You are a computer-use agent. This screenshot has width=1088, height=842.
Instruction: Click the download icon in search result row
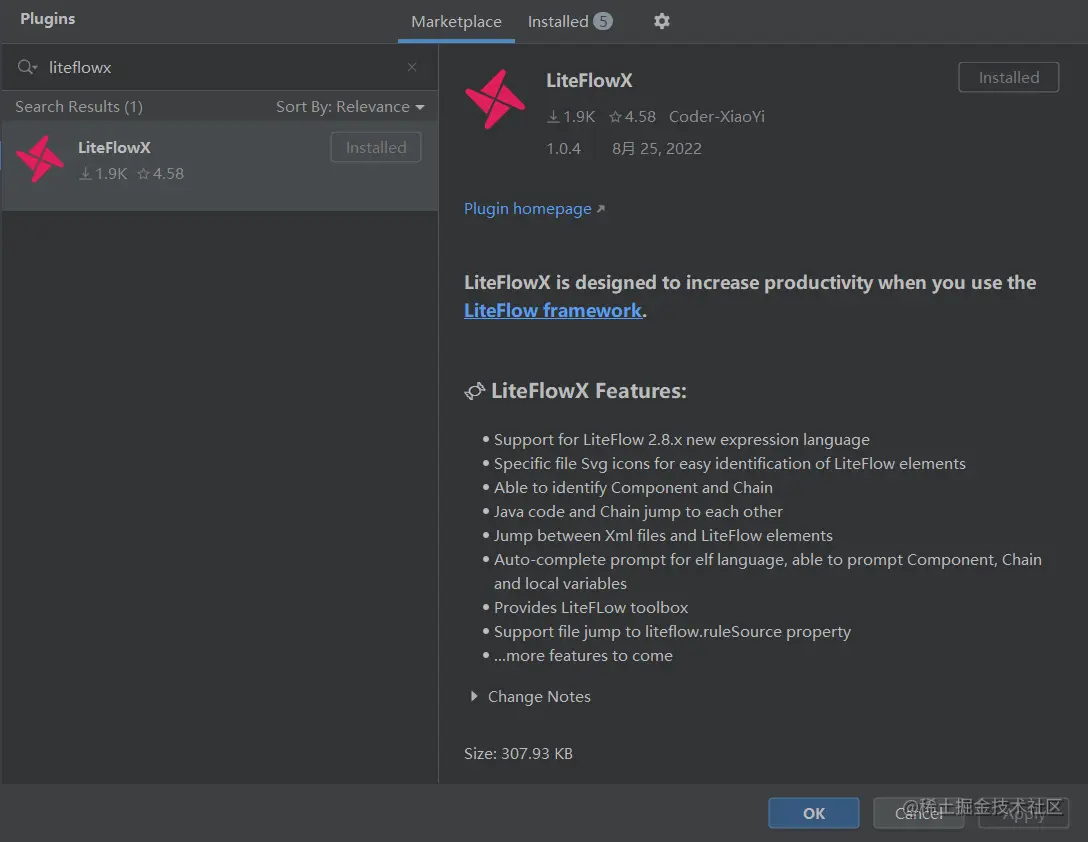point(85,174)
